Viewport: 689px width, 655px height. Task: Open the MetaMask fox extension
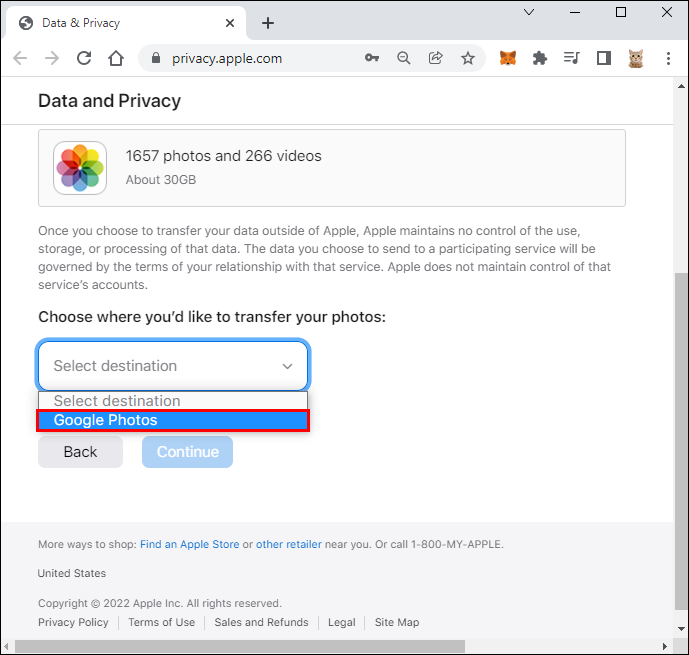(x=508, y=58)
